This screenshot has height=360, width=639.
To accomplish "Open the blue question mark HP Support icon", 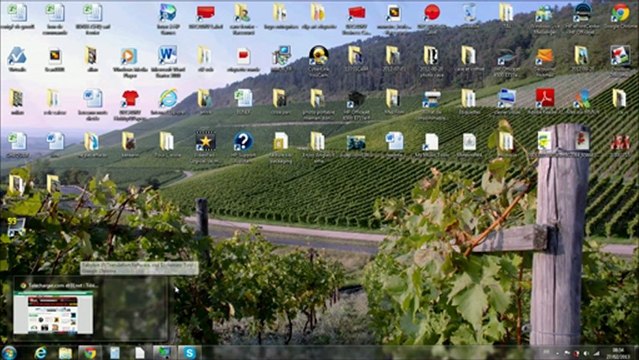I will tap(243, 141).
